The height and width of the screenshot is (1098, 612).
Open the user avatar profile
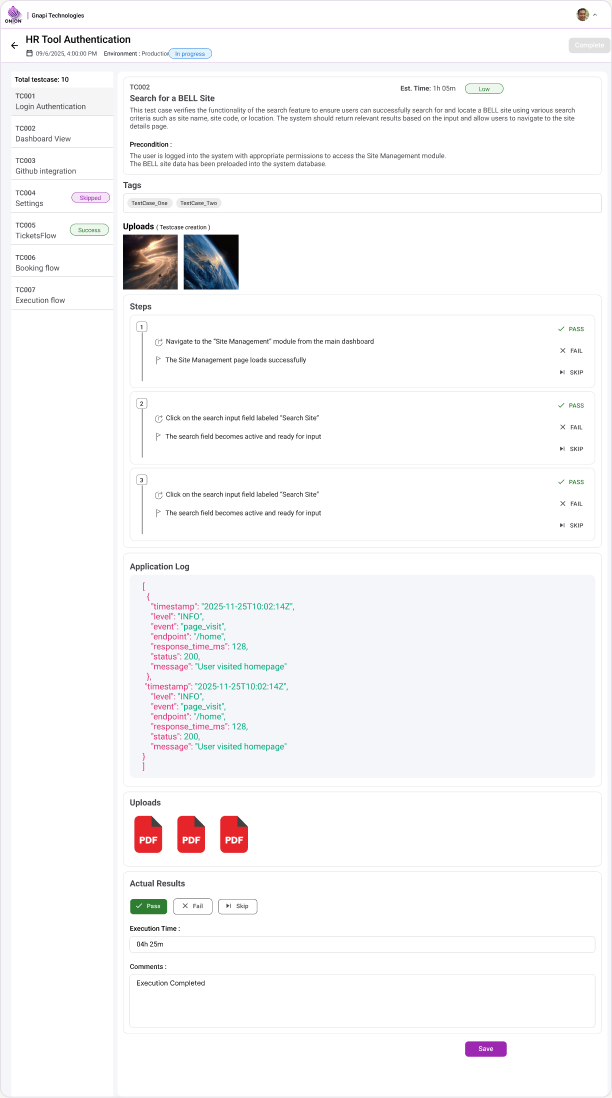(x=582, y=14)
